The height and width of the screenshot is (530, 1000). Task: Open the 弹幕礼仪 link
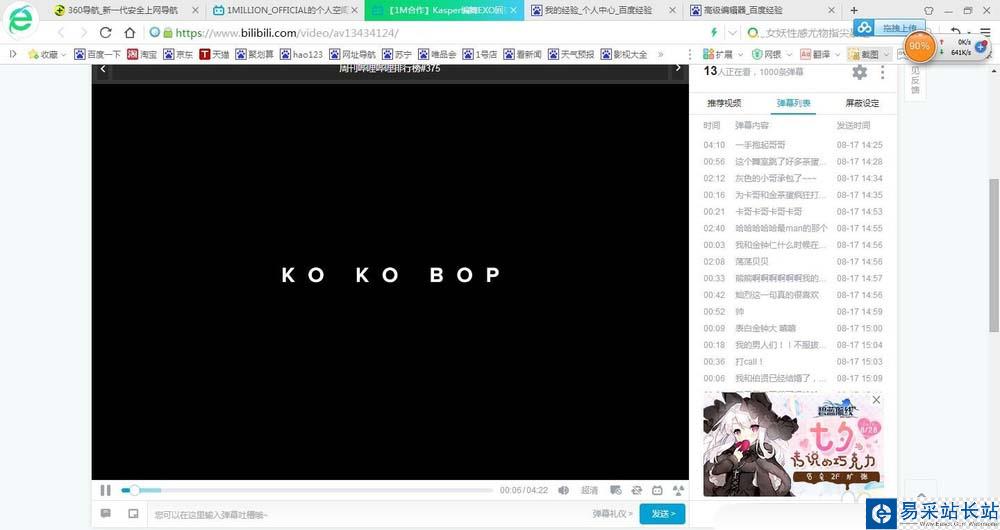[612, 514]
